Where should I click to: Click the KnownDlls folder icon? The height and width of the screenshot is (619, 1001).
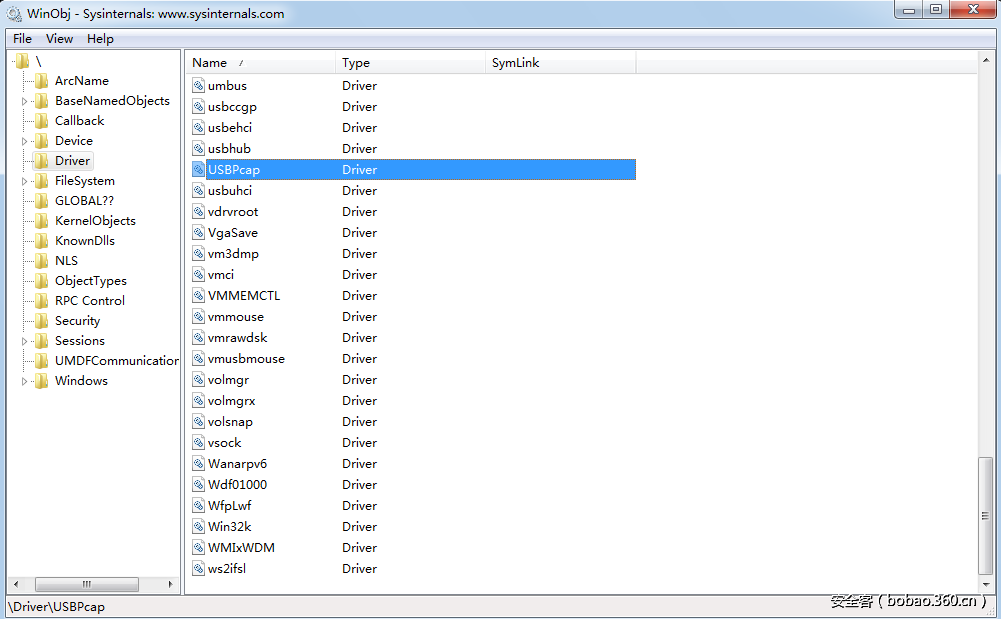[41, 241]
